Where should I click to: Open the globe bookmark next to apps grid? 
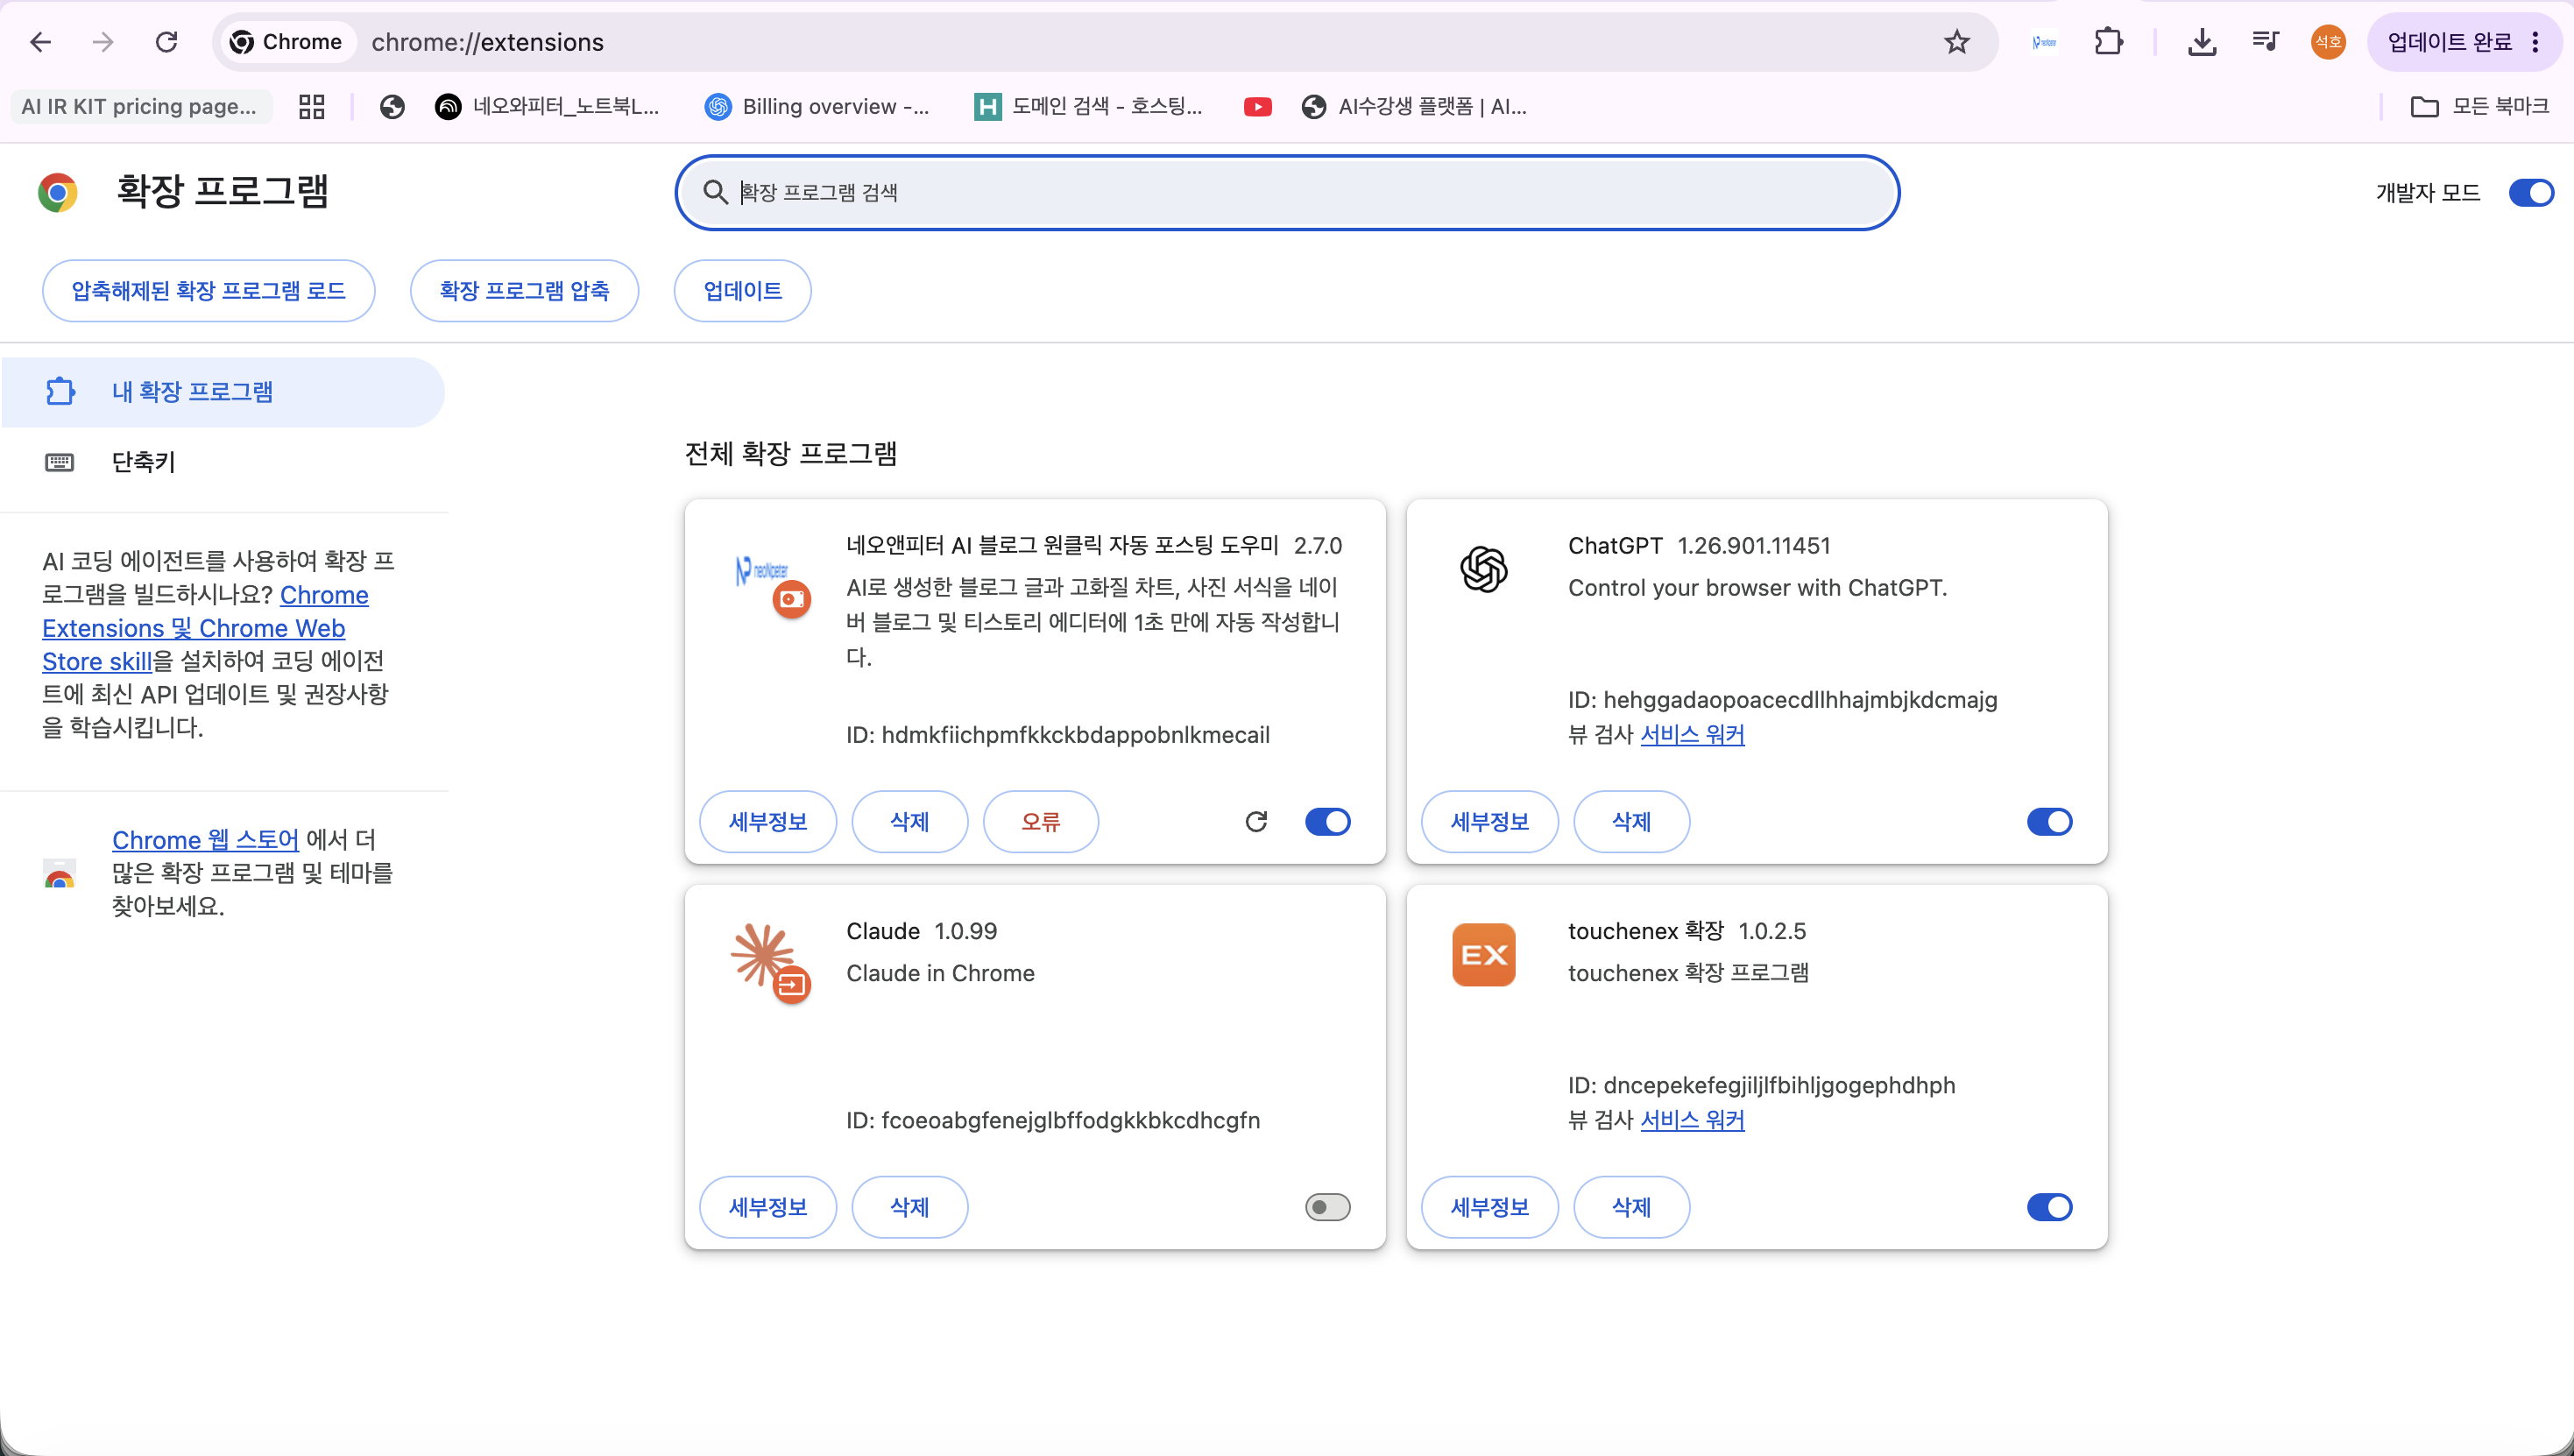click(392, 106)
